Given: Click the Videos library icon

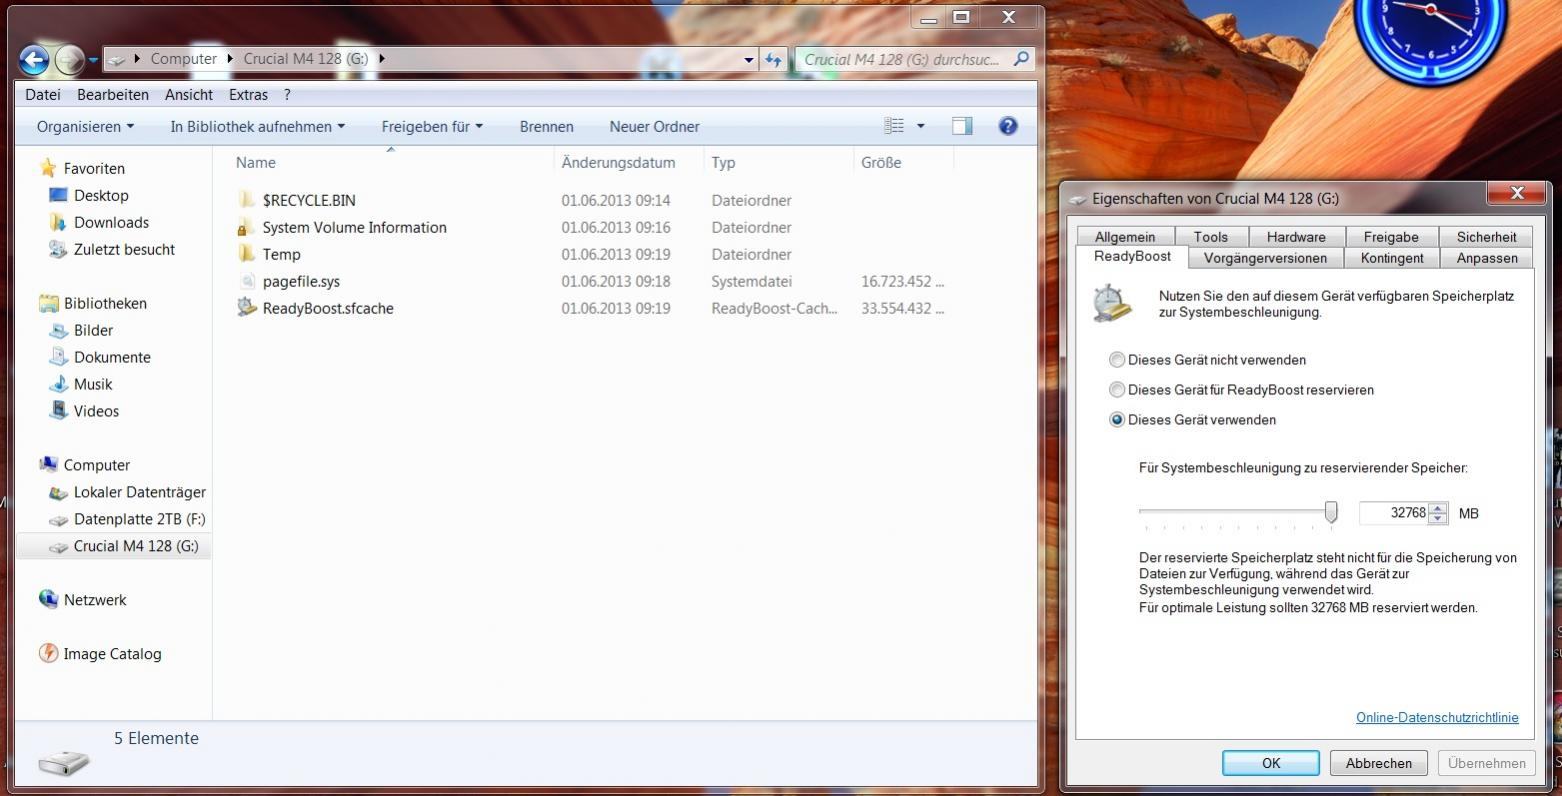Looking at the screenshot, I should click(x=58, y=411).
